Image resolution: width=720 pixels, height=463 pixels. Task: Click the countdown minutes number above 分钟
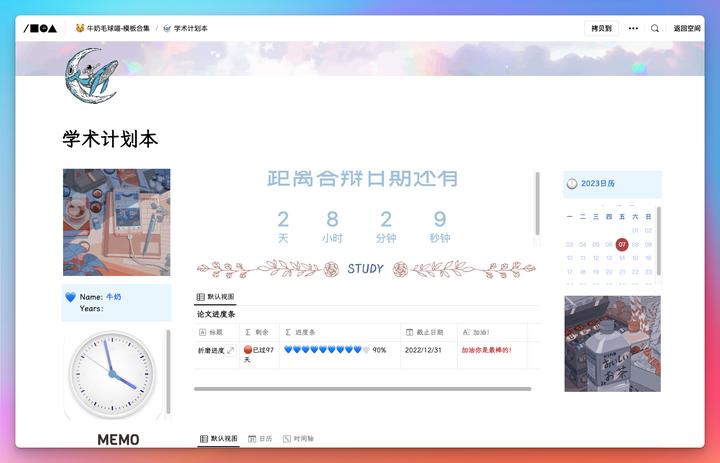coord(386,219)
